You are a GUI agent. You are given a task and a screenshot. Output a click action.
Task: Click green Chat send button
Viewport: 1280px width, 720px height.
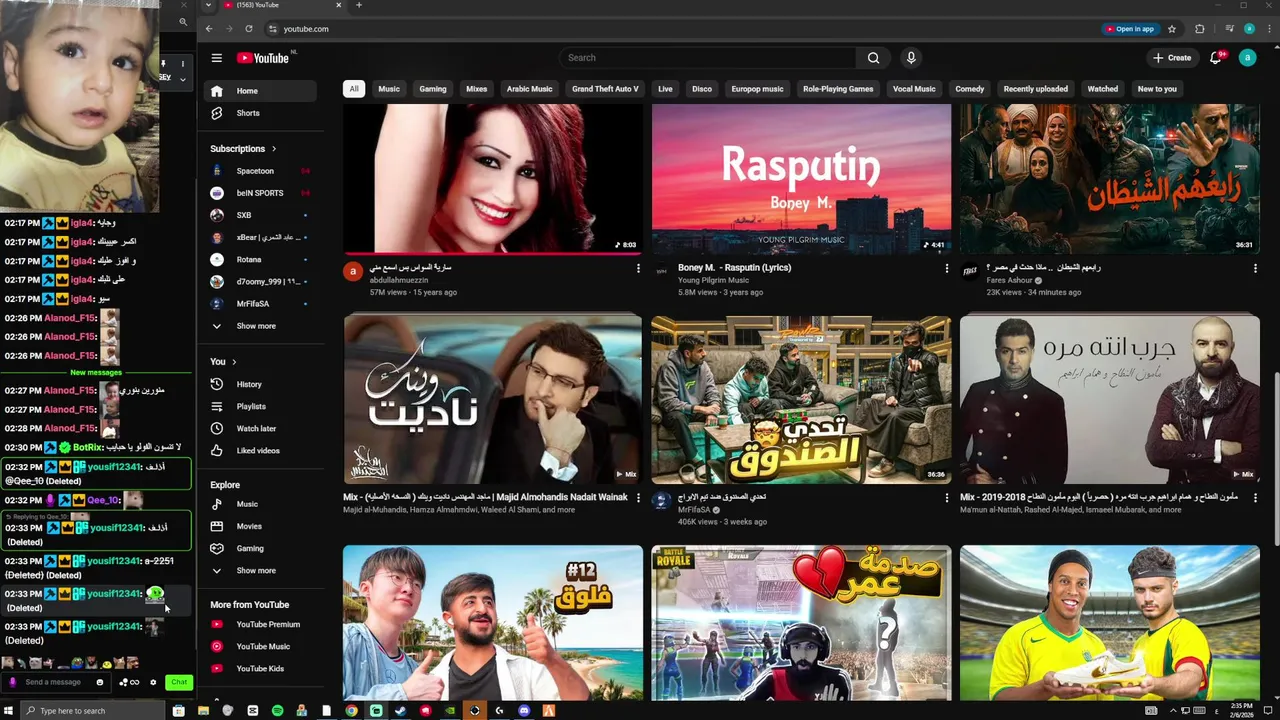tap(178, 682)
